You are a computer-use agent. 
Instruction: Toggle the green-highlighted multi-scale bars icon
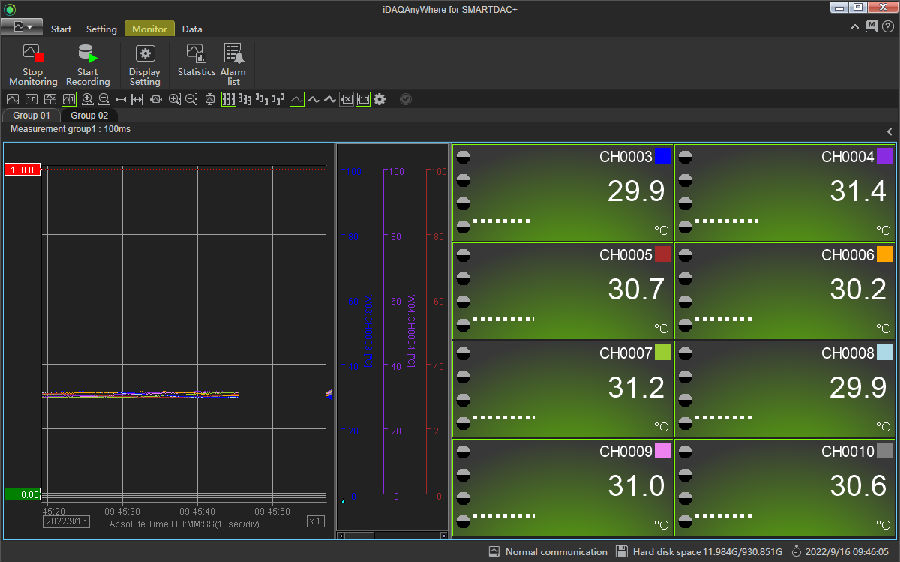[228, 99]
